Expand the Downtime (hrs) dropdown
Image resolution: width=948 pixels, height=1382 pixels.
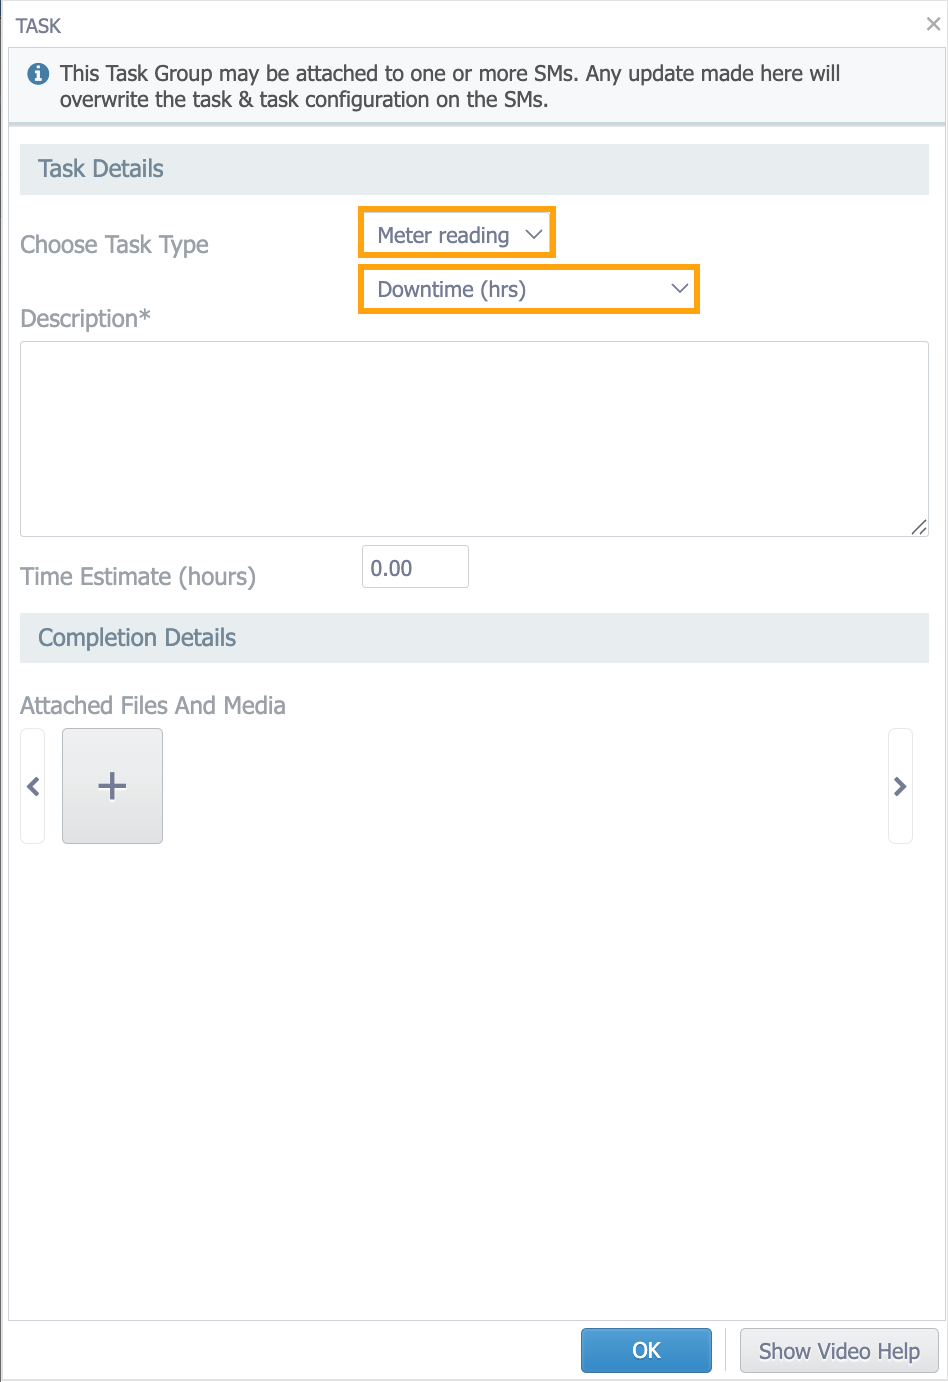(529, 290)
